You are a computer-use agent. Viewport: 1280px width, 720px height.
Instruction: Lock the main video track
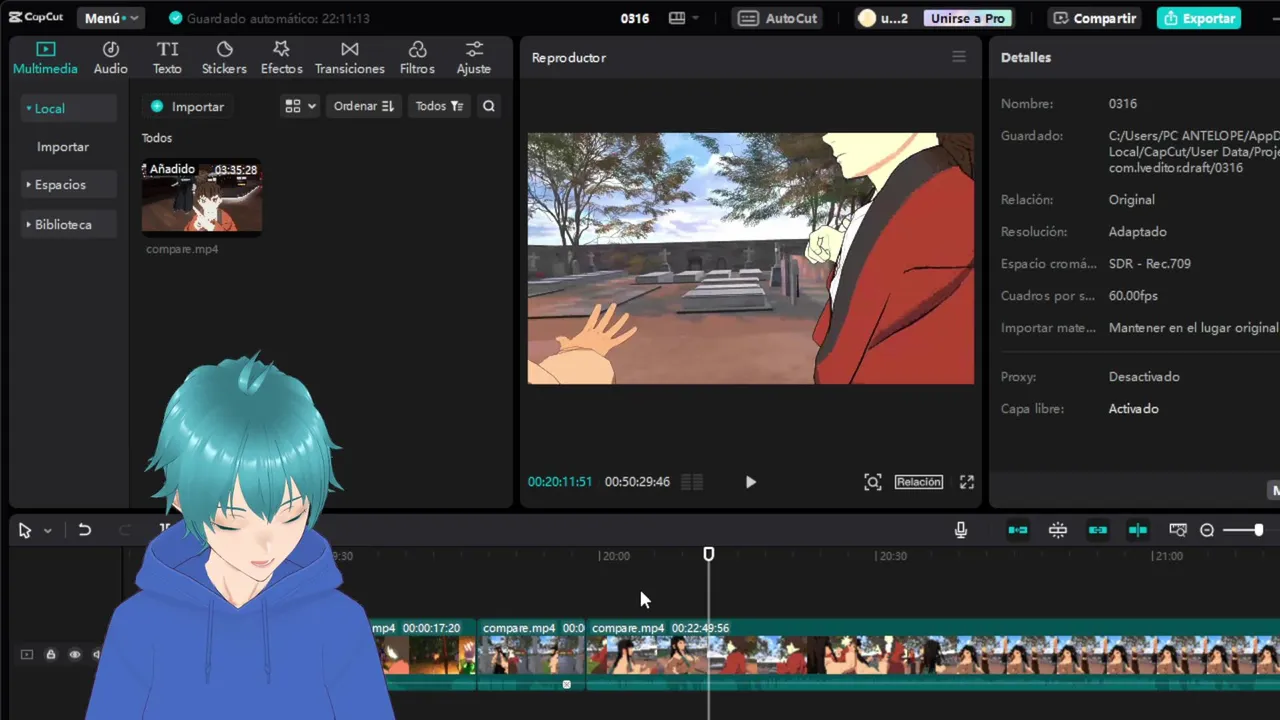(x=51, y=655)
